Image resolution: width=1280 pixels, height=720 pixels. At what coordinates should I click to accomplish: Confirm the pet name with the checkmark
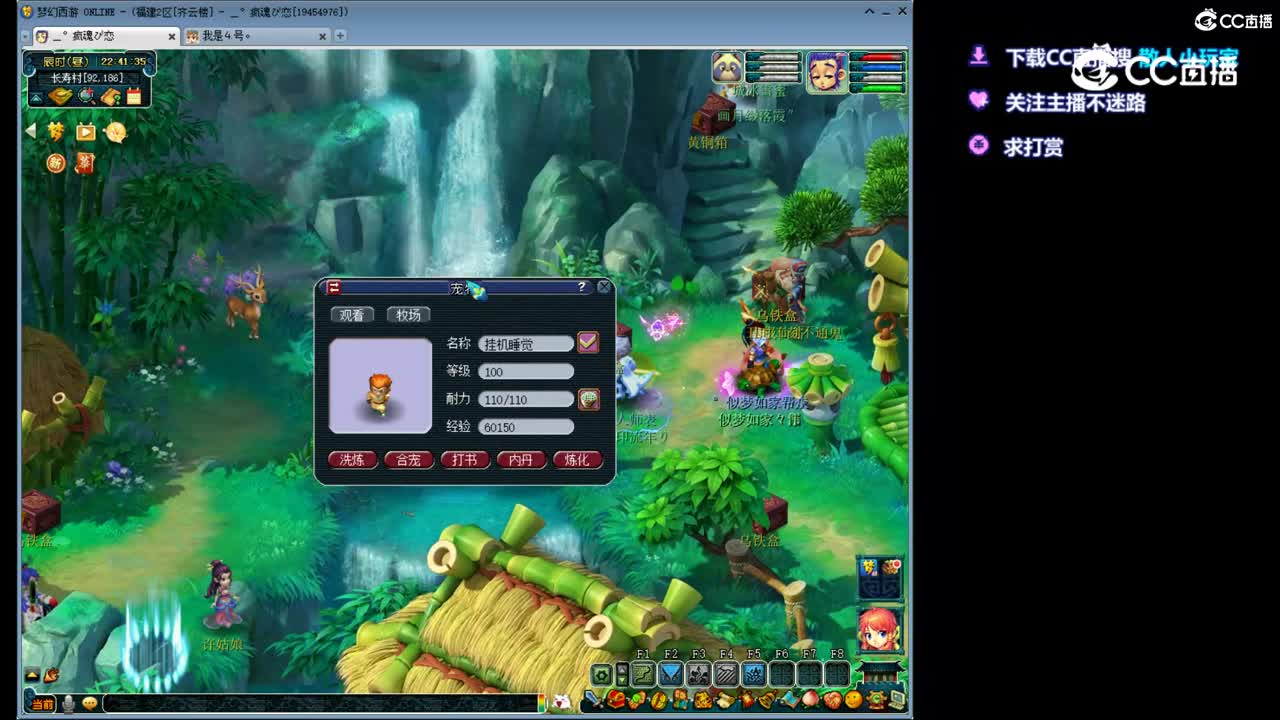coord(588,343)
